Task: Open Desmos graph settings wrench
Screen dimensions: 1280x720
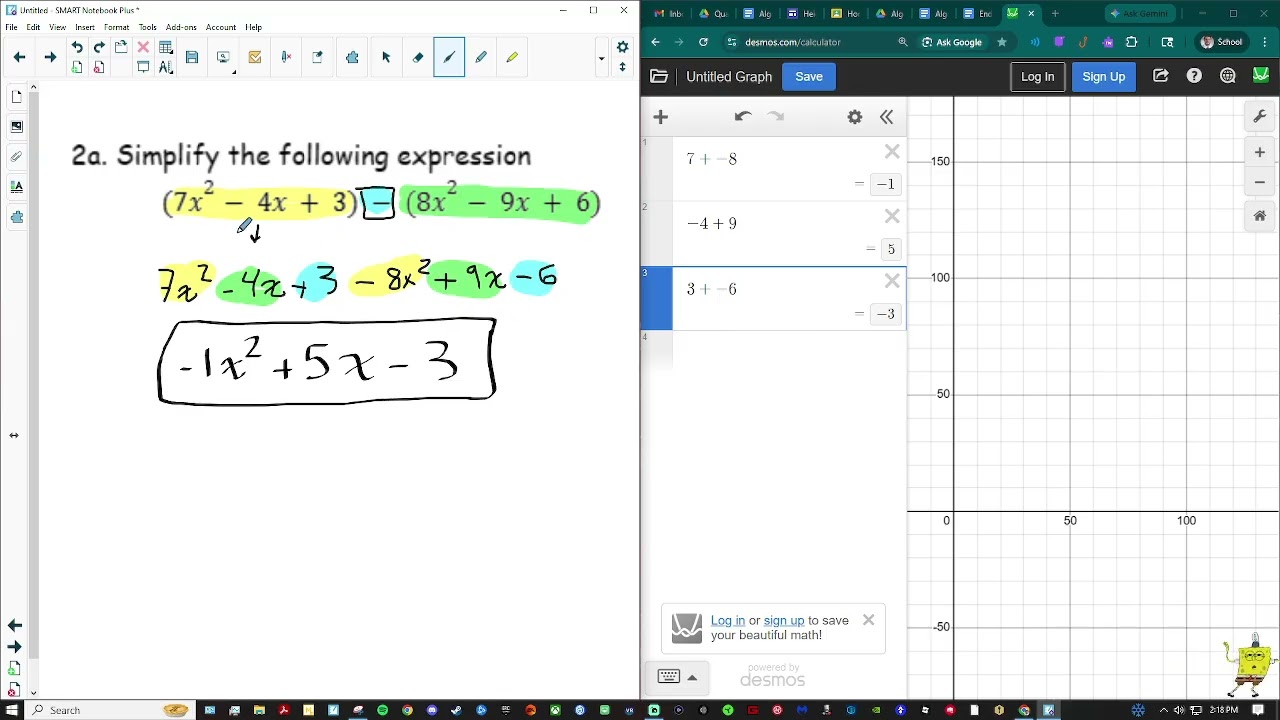Action: coord(1260,117)
